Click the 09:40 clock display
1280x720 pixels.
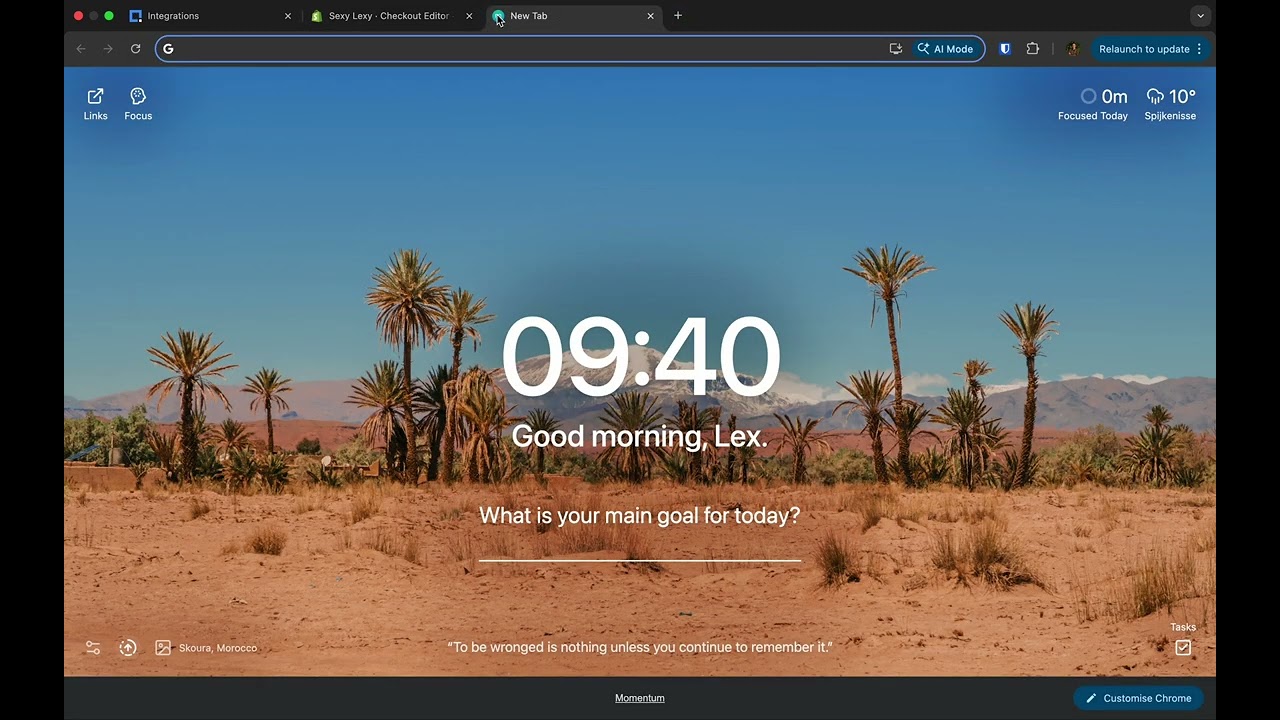click(640, 357)
